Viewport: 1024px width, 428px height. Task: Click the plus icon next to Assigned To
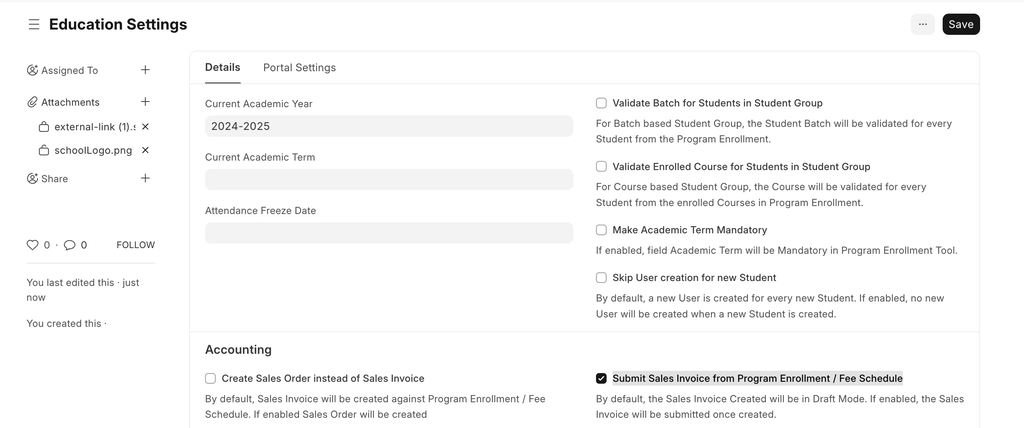[145, 70]
